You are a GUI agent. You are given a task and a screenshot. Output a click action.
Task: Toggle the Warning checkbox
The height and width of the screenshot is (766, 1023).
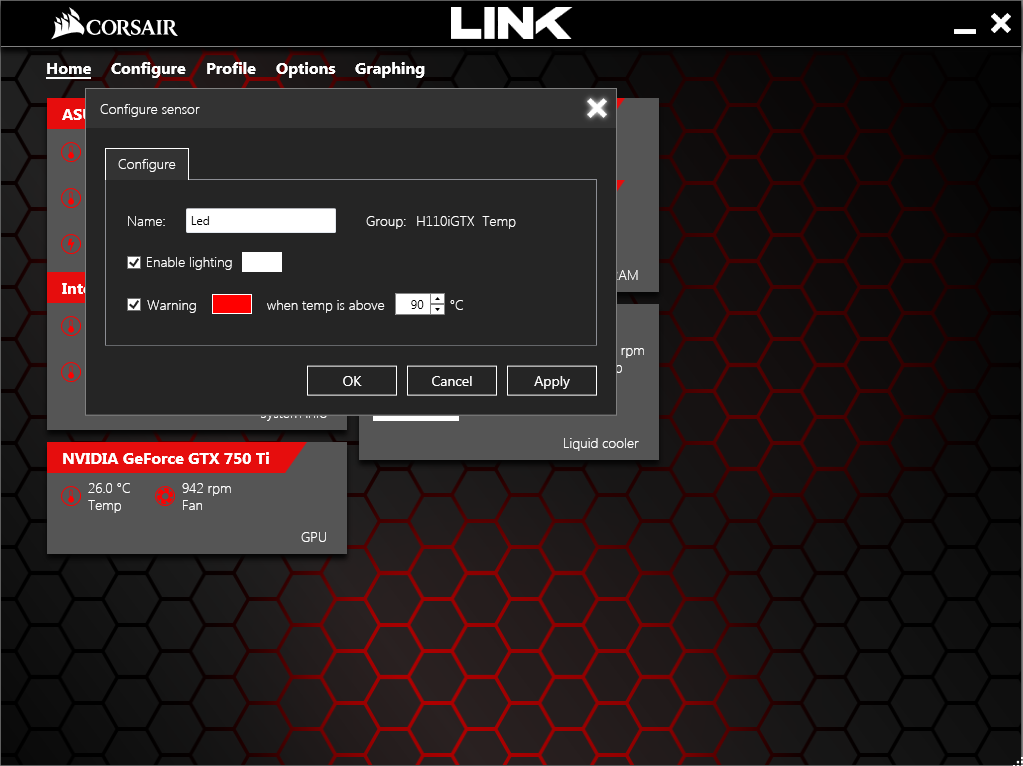134,305
